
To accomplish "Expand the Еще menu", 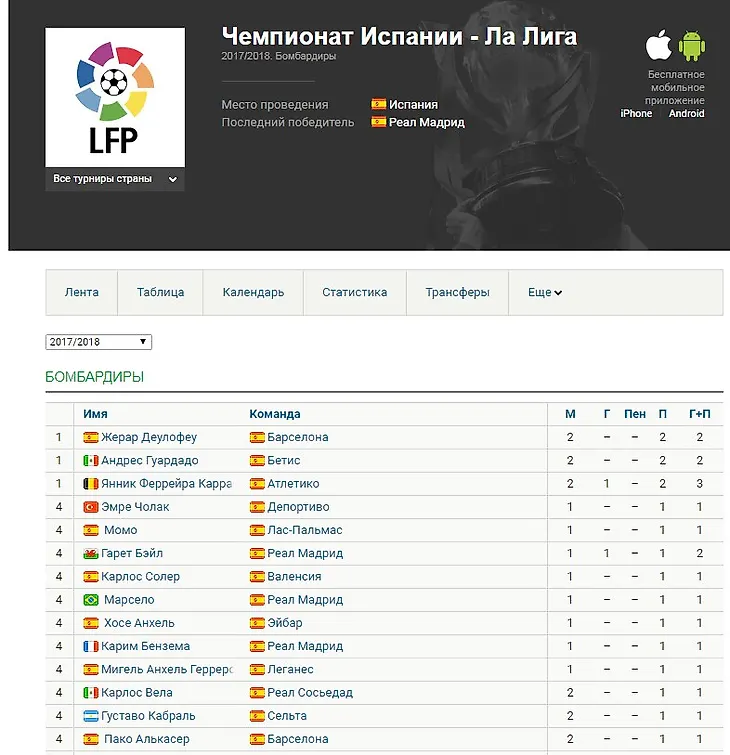I will click(x=545, y=293).
